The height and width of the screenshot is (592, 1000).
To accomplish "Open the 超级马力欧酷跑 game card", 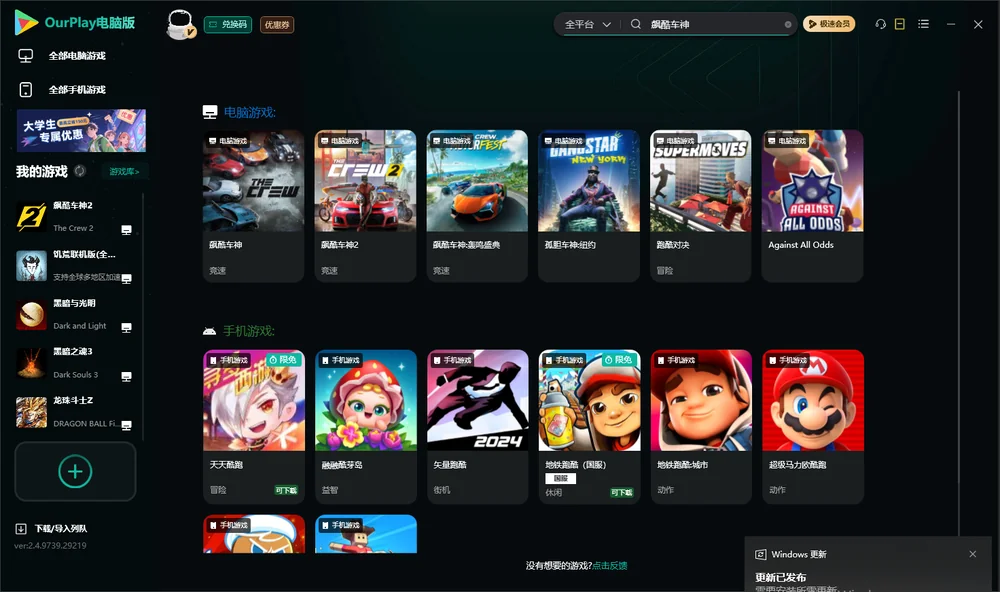I will click(812, 426).
